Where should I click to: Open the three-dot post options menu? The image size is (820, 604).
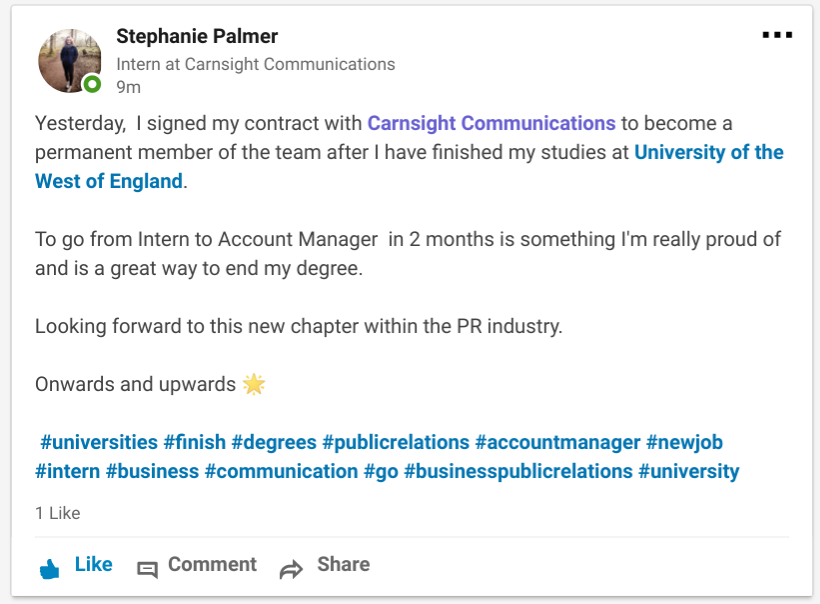[x=777, y=35]
